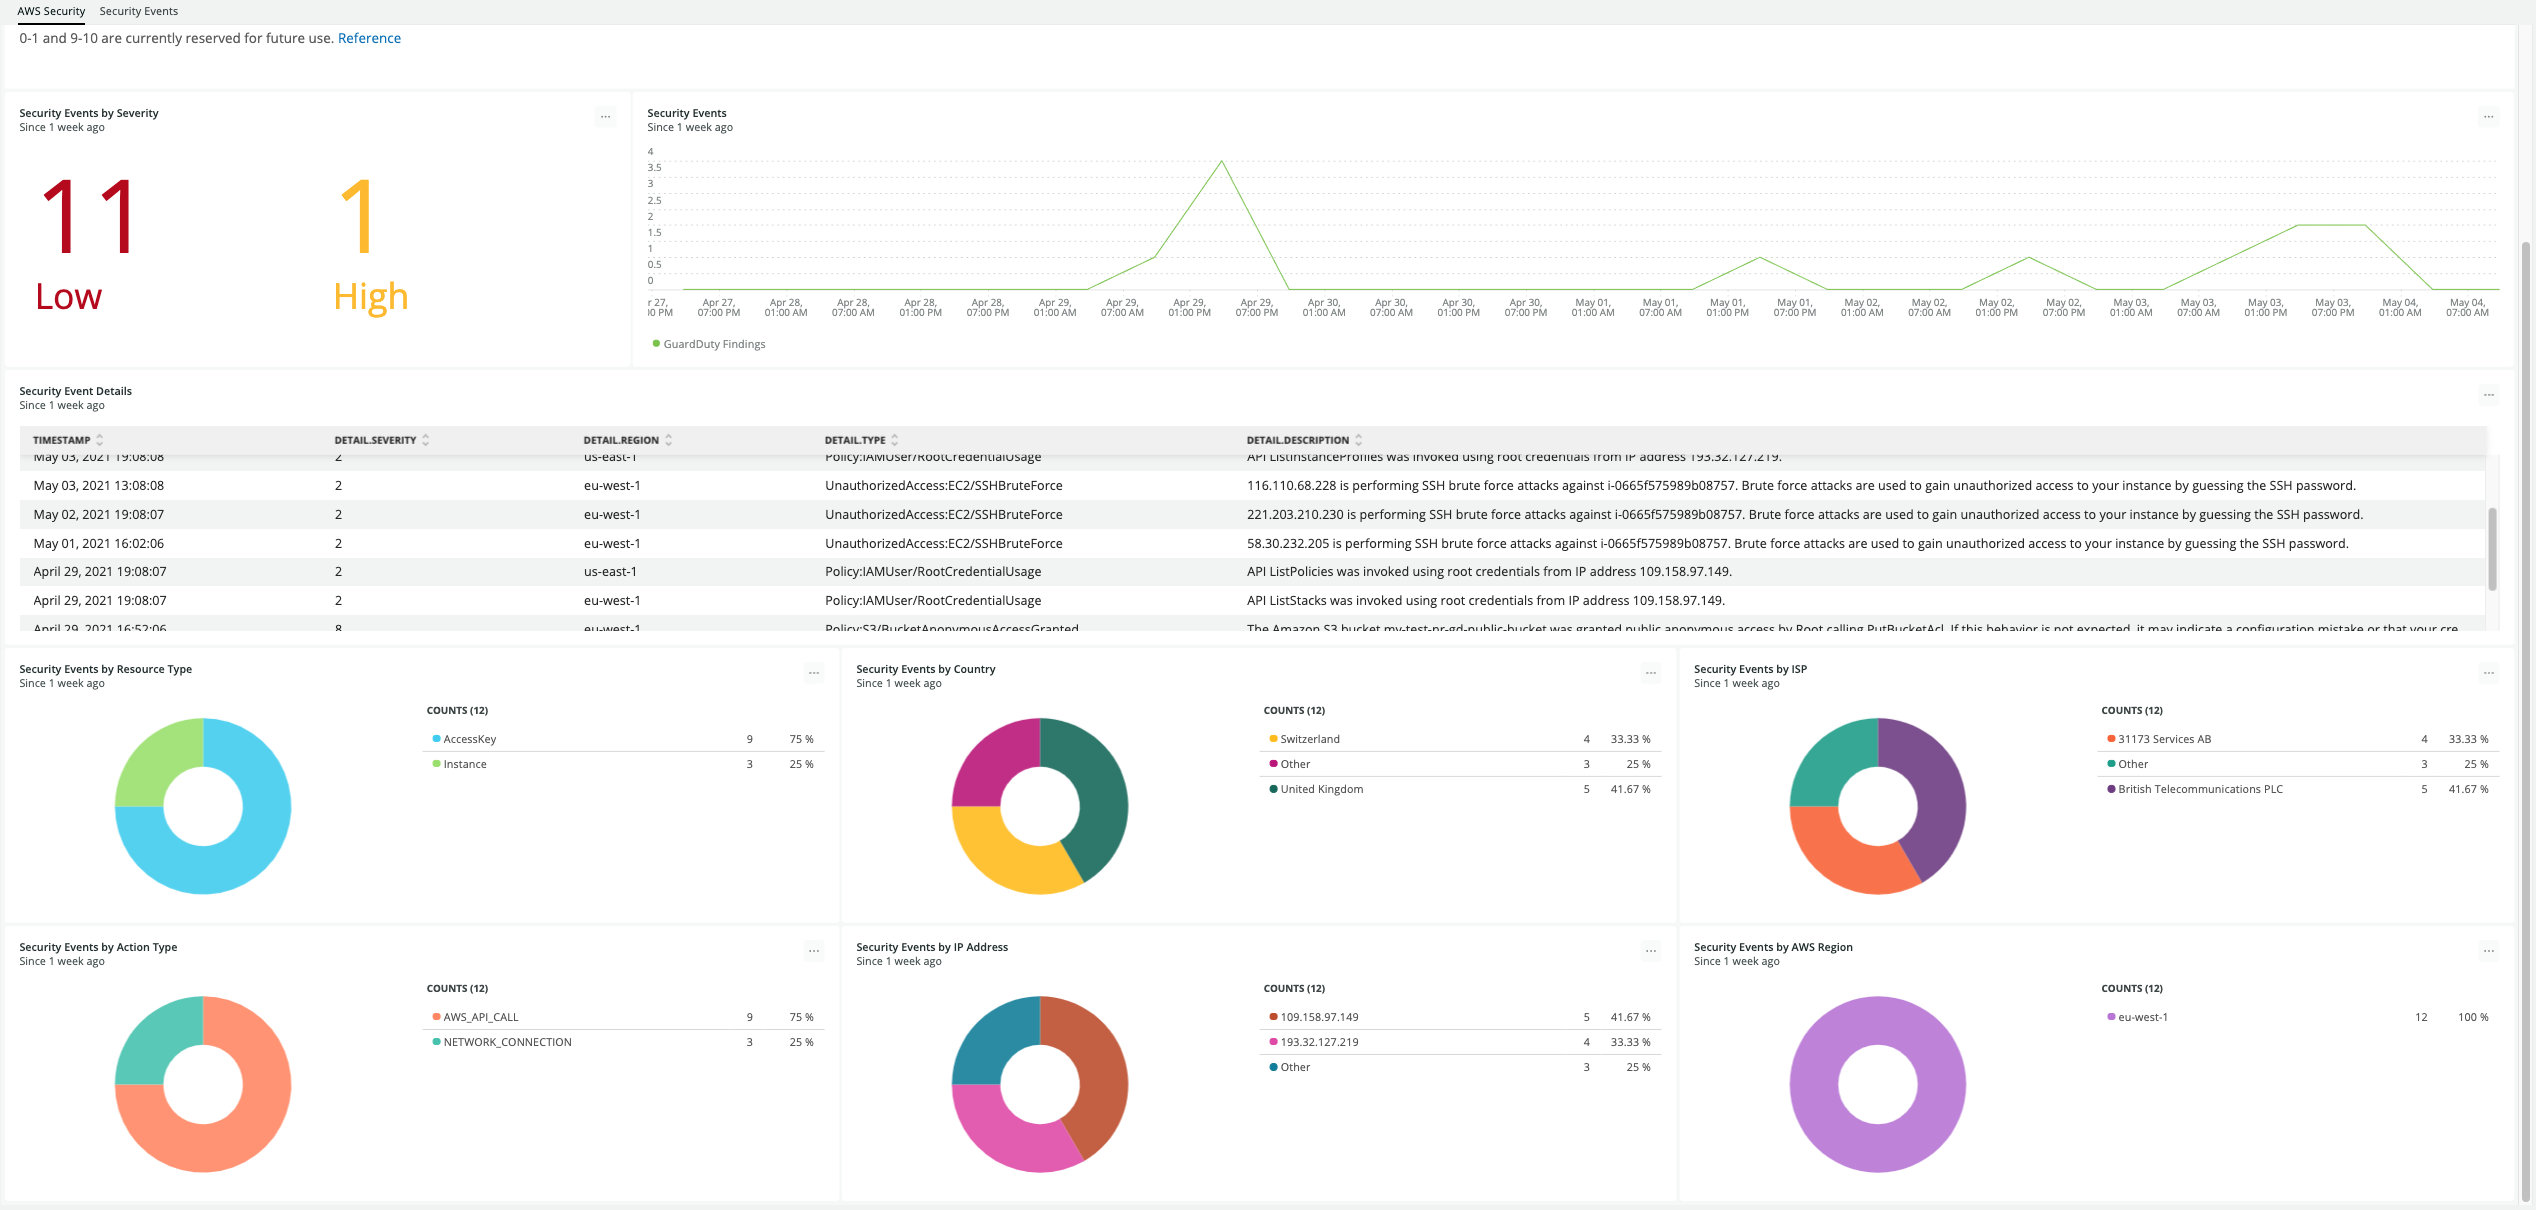Open options menu for Security Events by Action Type
Image resolution: width=2536 pixels, height=1210 pixels.
[x=814, y=951]
